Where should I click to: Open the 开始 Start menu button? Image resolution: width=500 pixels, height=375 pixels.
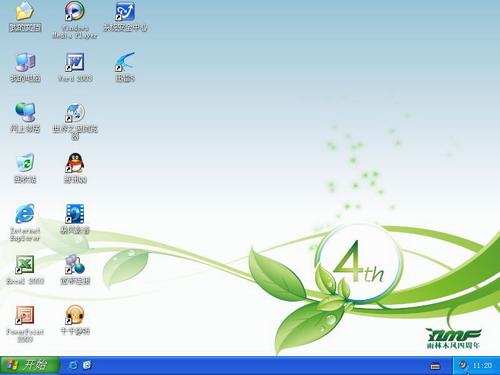pos(30,365)
